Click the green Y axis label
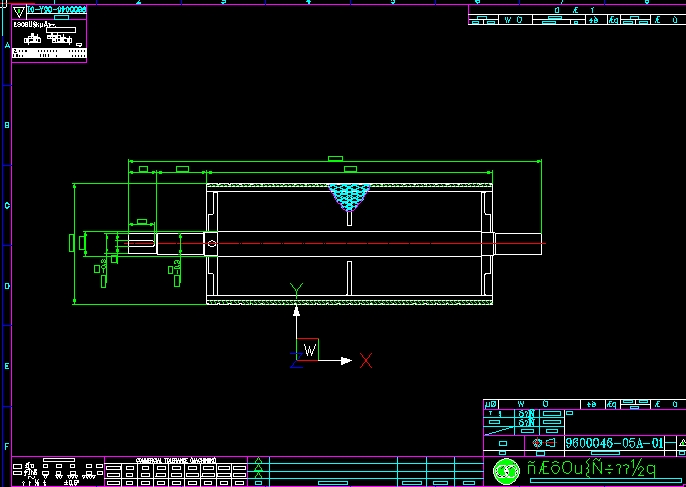Viewport: 686px width, 487px height. click(296, 290)
